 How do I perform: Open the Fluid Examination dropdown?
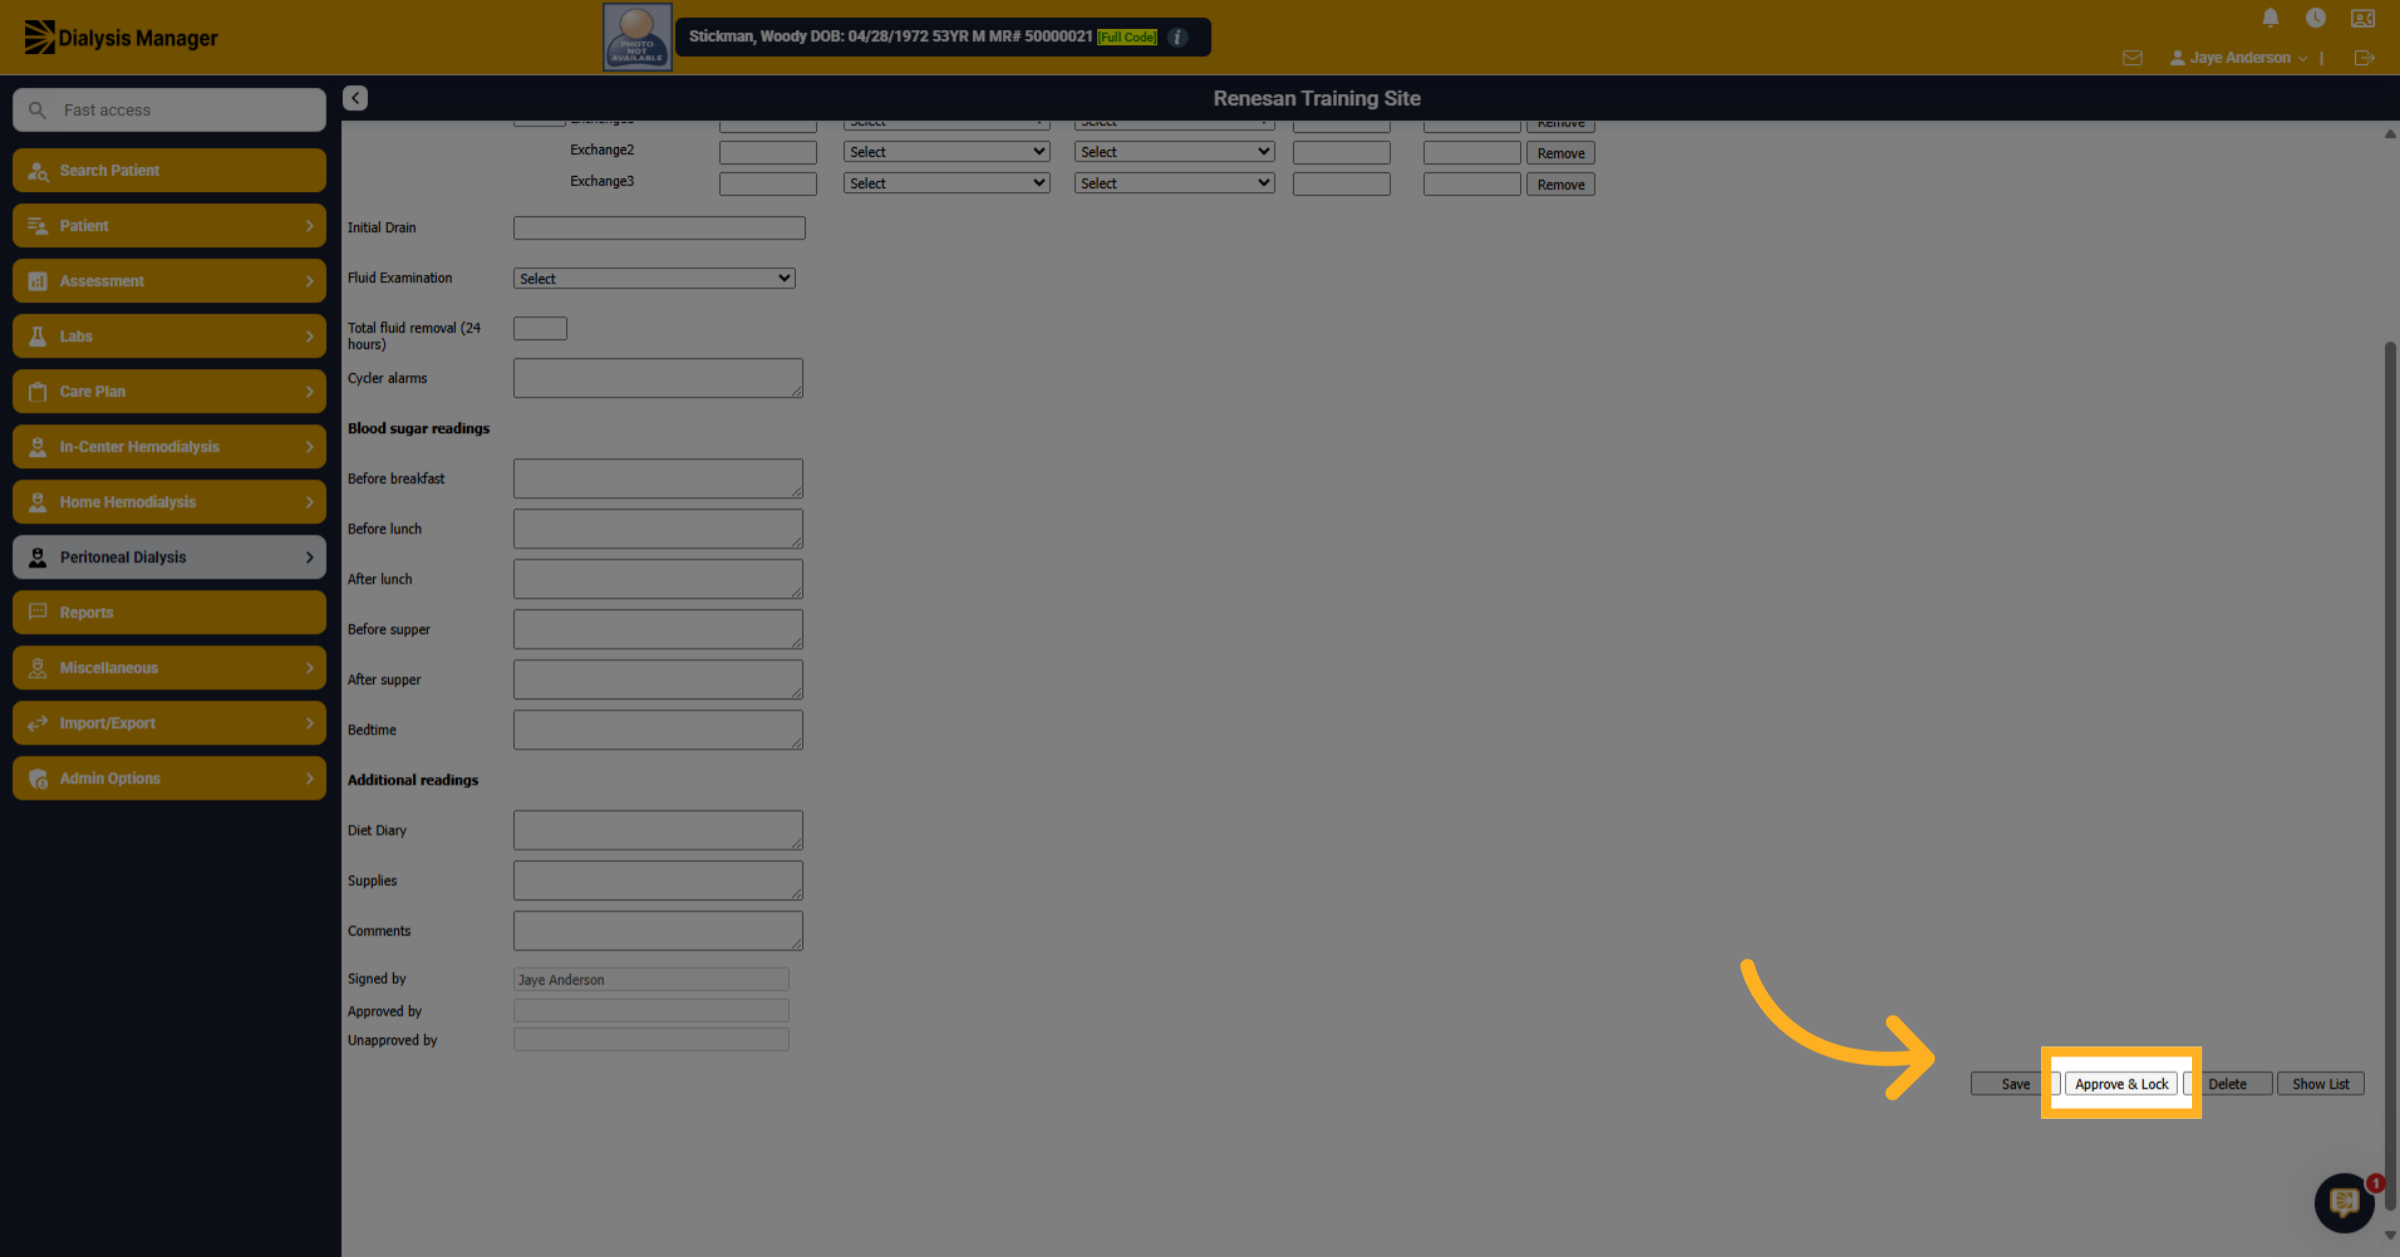click(654, 278)
